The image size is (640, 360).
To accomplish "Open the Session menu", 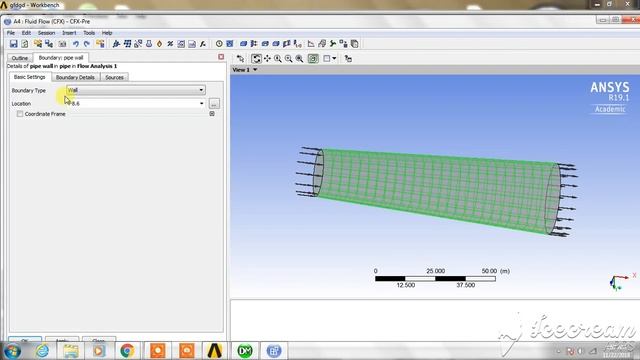I will tap(46, 33).
